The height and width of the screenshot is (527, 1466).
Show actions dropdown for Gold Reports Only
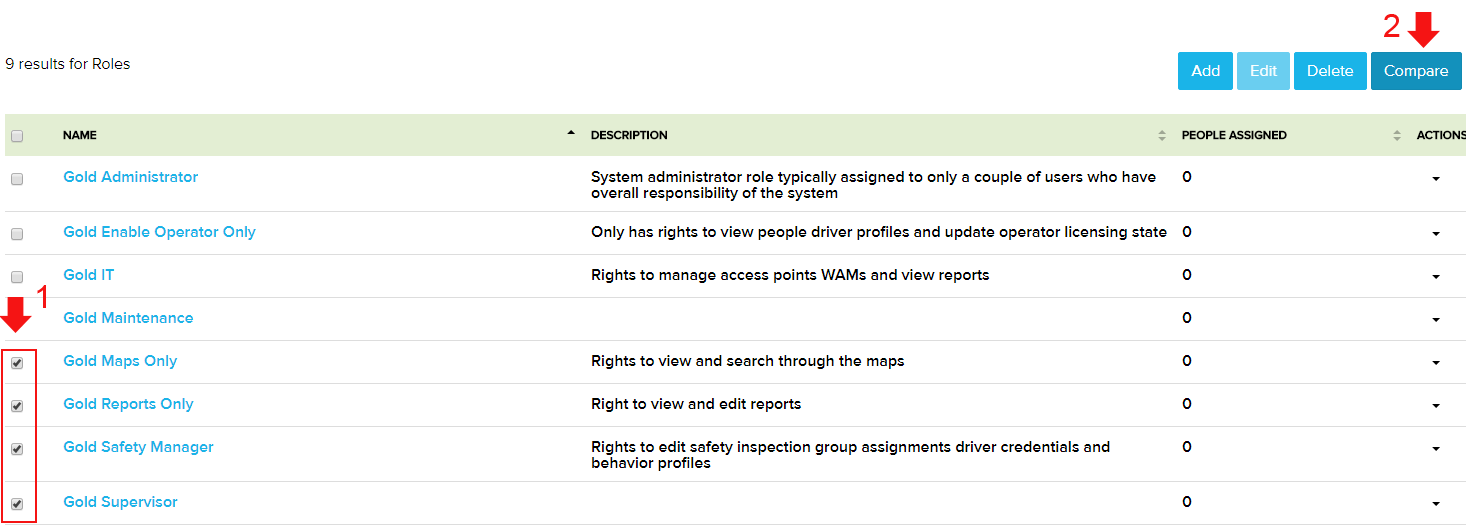tap(1436, 406)
